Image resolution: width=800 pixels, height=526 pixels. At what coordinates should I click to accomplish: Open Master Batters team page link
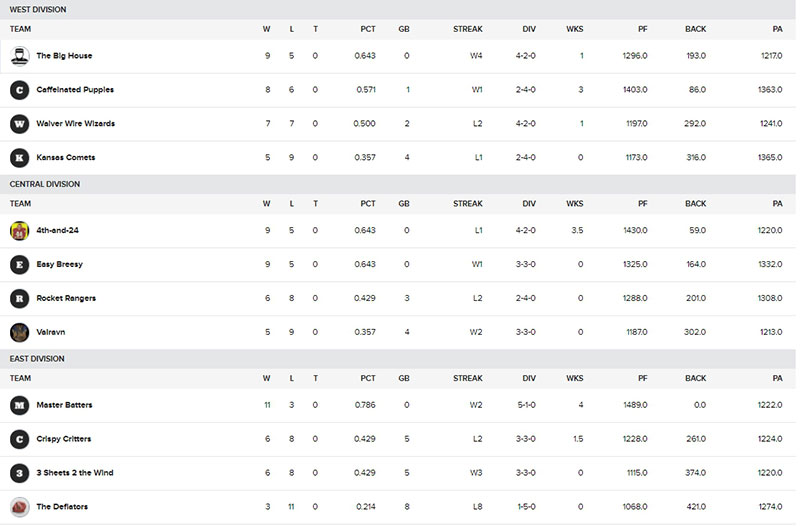64,405
